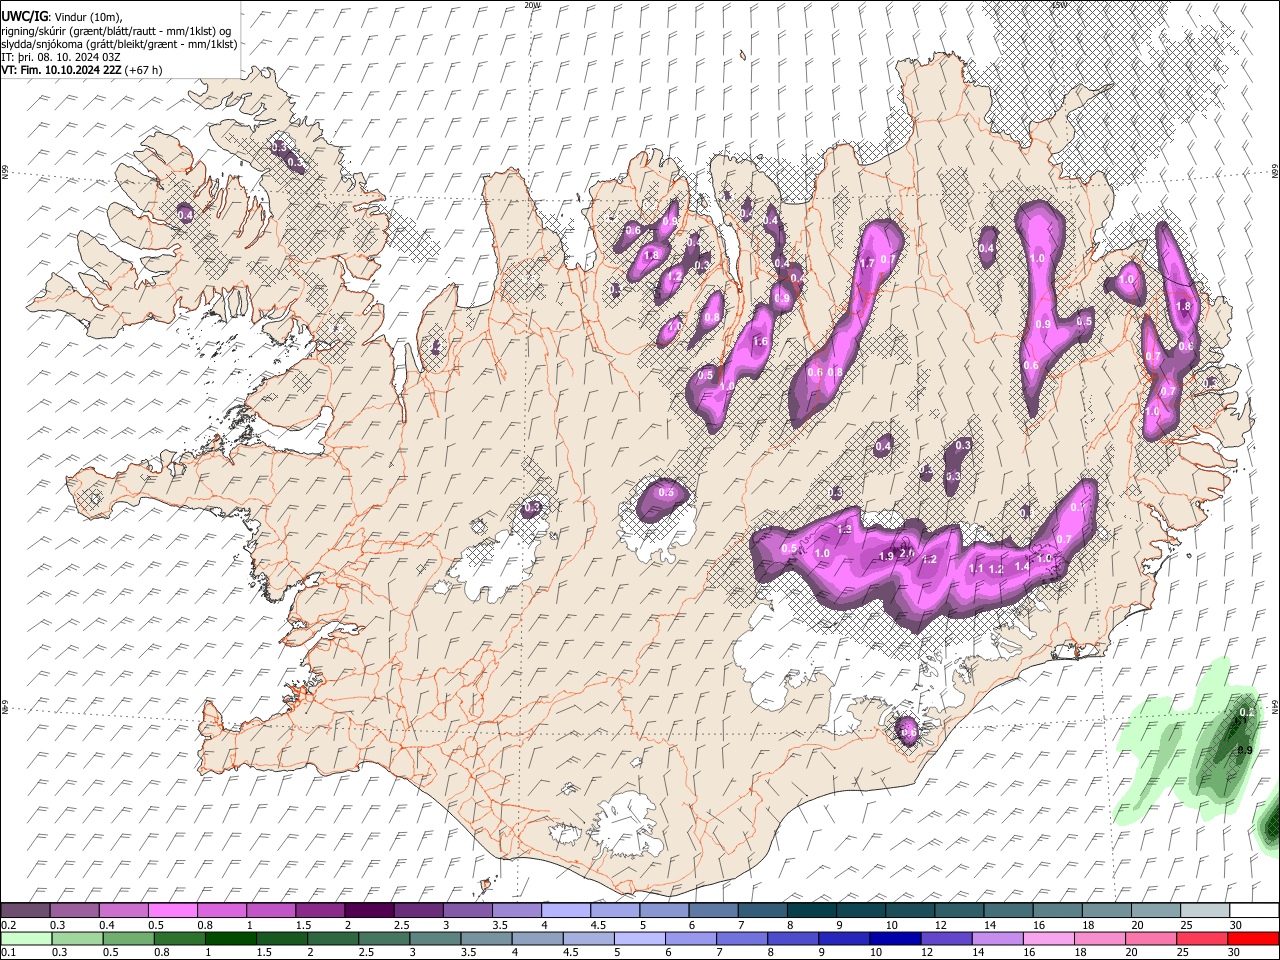
Task: Select the dark teal top swatch between 8 and 9
Action: point(811,911)
